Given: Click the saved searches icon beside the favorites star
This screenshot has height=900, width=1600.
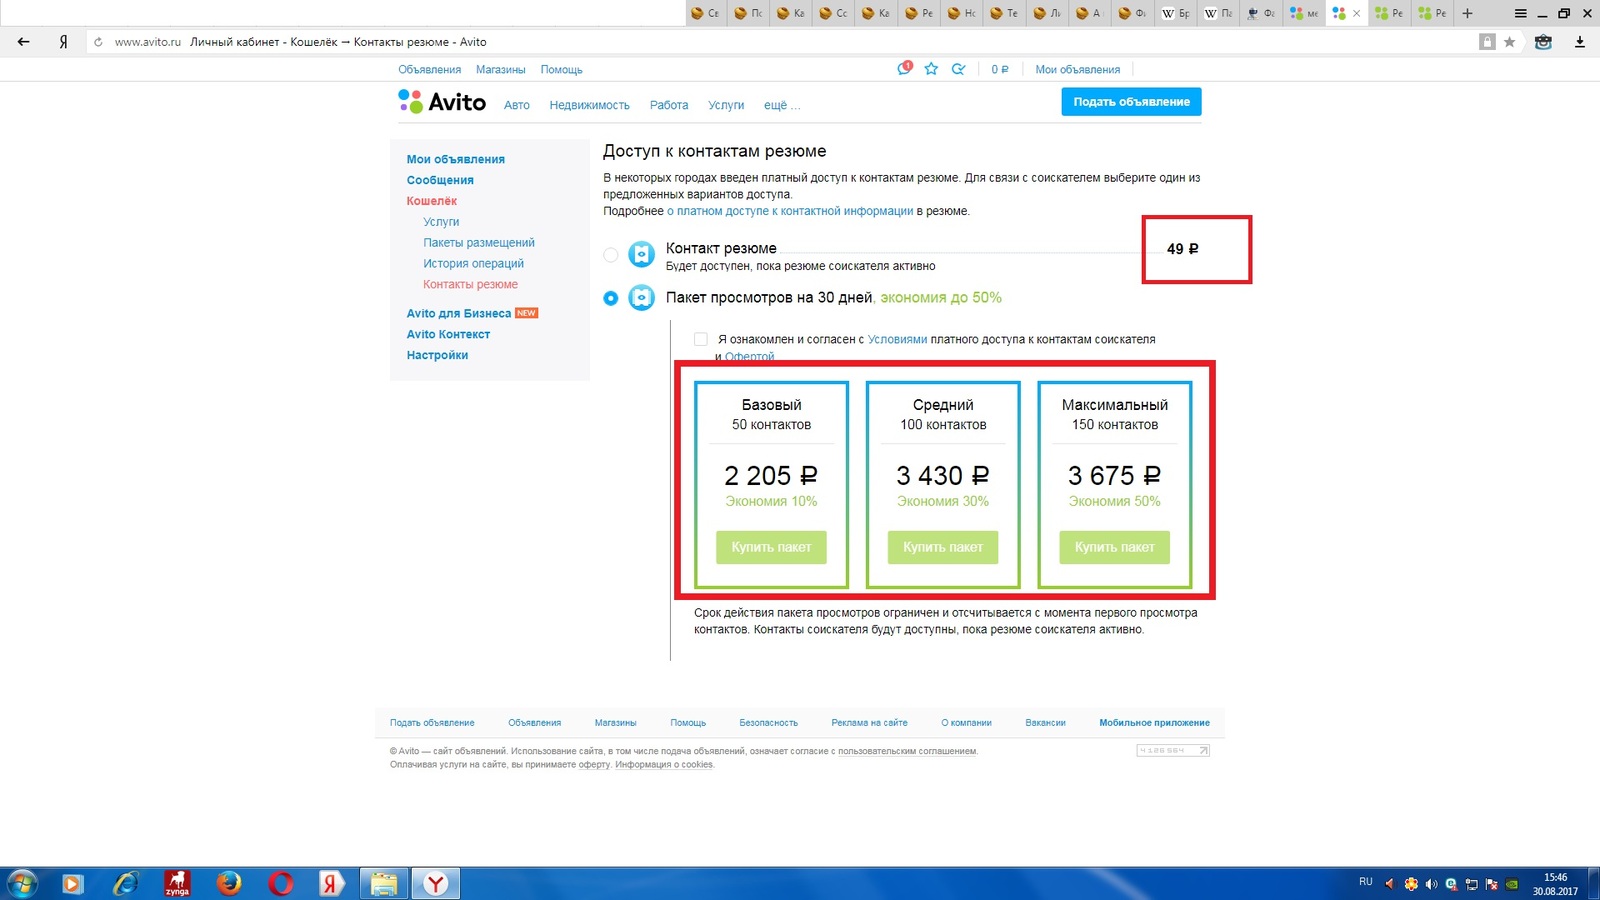Looking at the screenshot, I should tap(958, 69).
